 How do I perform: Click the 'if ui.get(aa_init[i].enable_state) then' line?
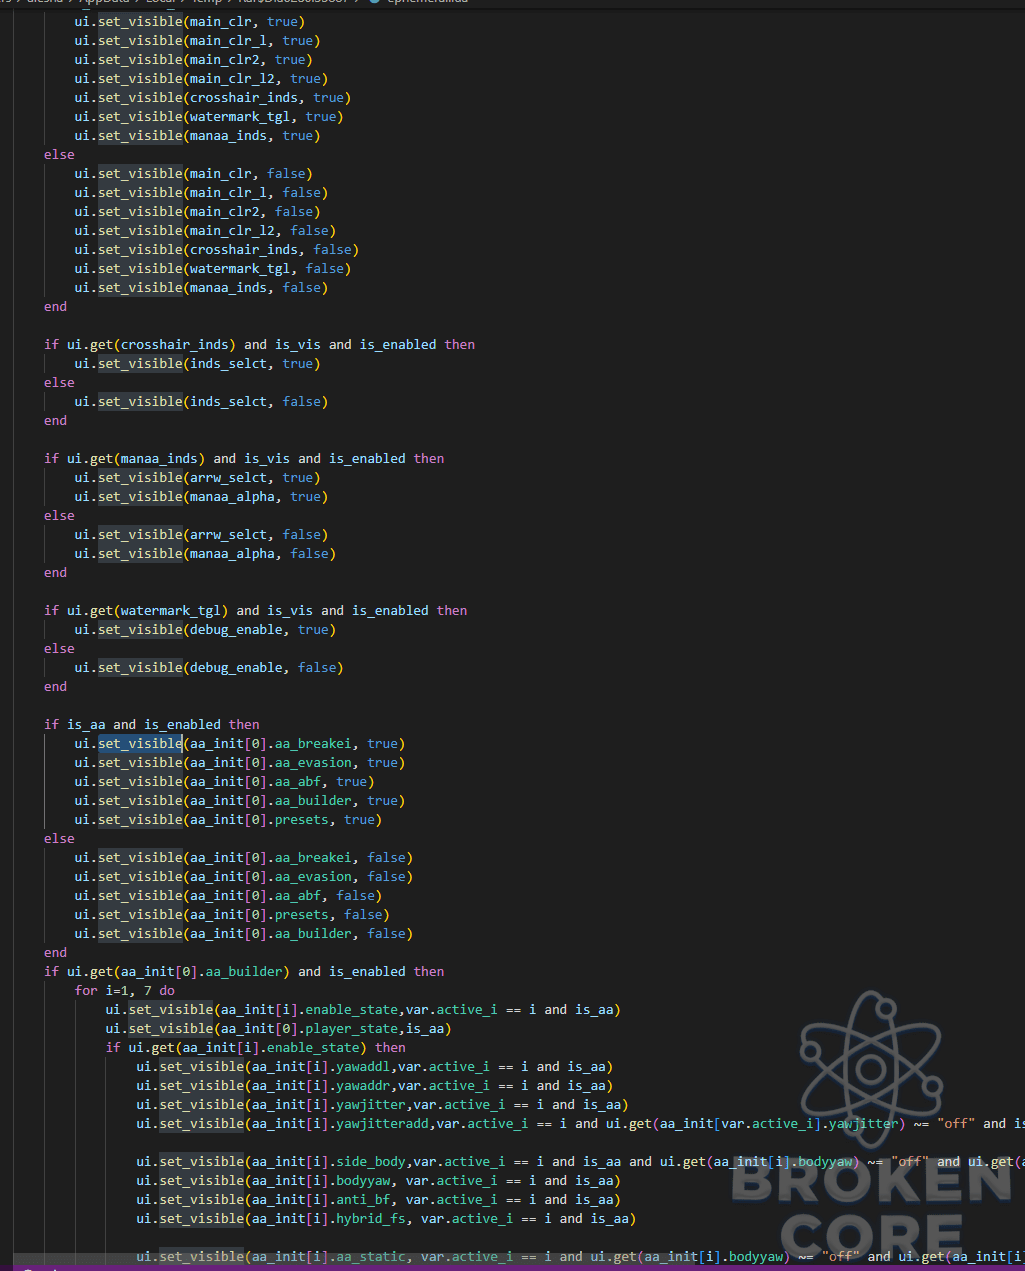pos(256,1048)
